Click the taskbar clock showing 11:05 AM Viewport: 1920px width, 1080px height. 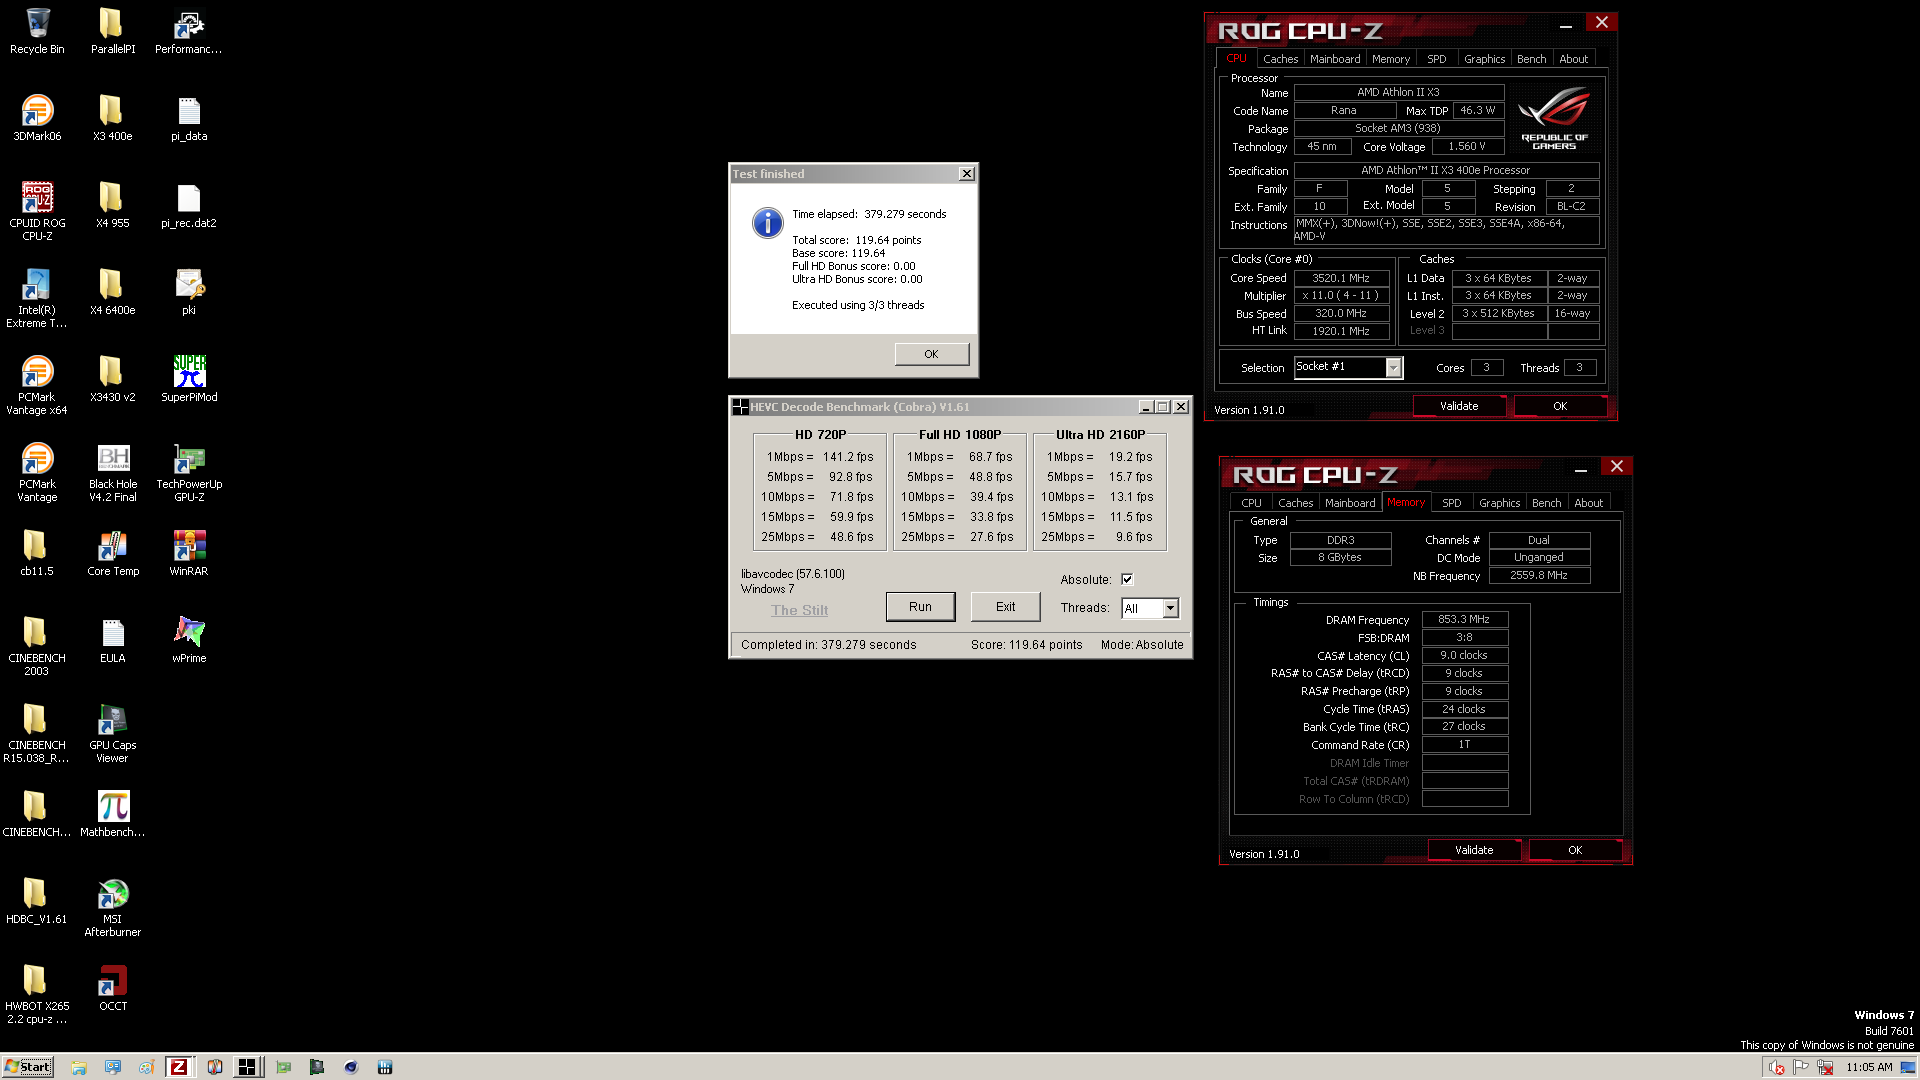click(1869, 1067)
